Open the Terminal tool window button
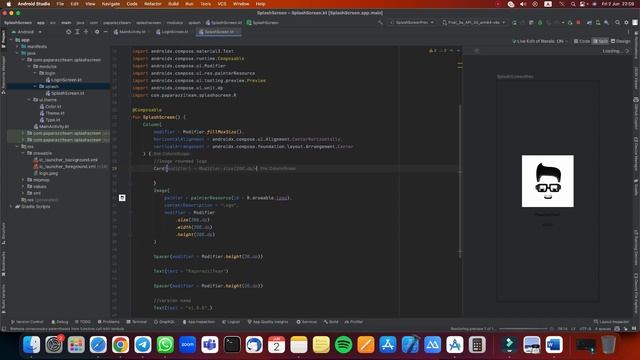Screen dimensions: 640x360 pyautogui.click(x=137, y=322)
